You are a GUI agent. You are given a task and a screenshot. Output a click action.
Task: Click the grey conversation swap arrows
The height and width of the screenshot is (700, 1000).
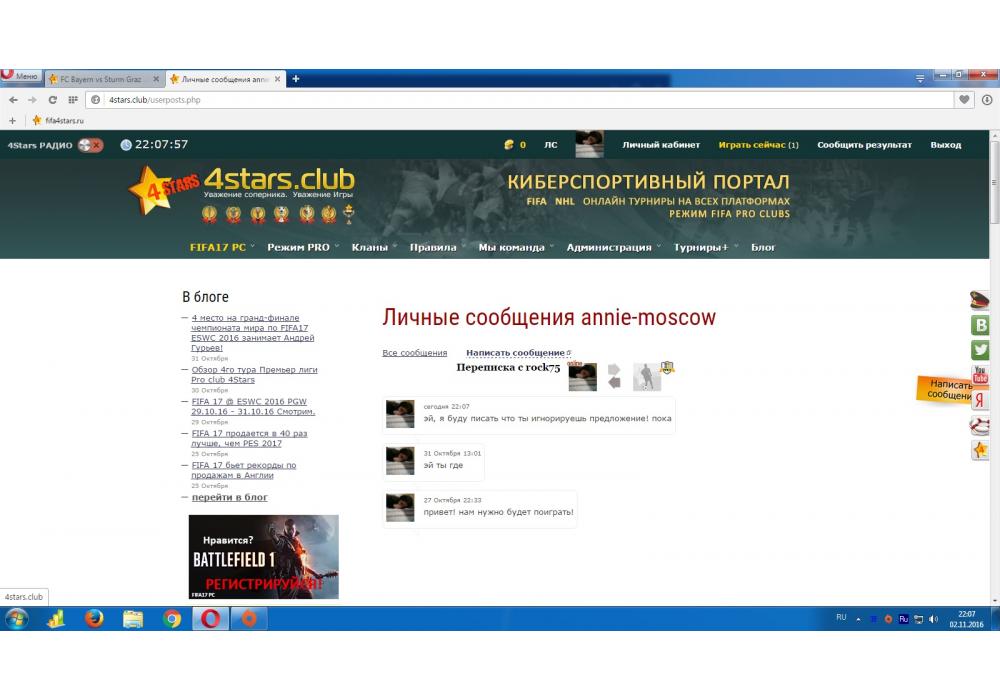click(614, 376)
